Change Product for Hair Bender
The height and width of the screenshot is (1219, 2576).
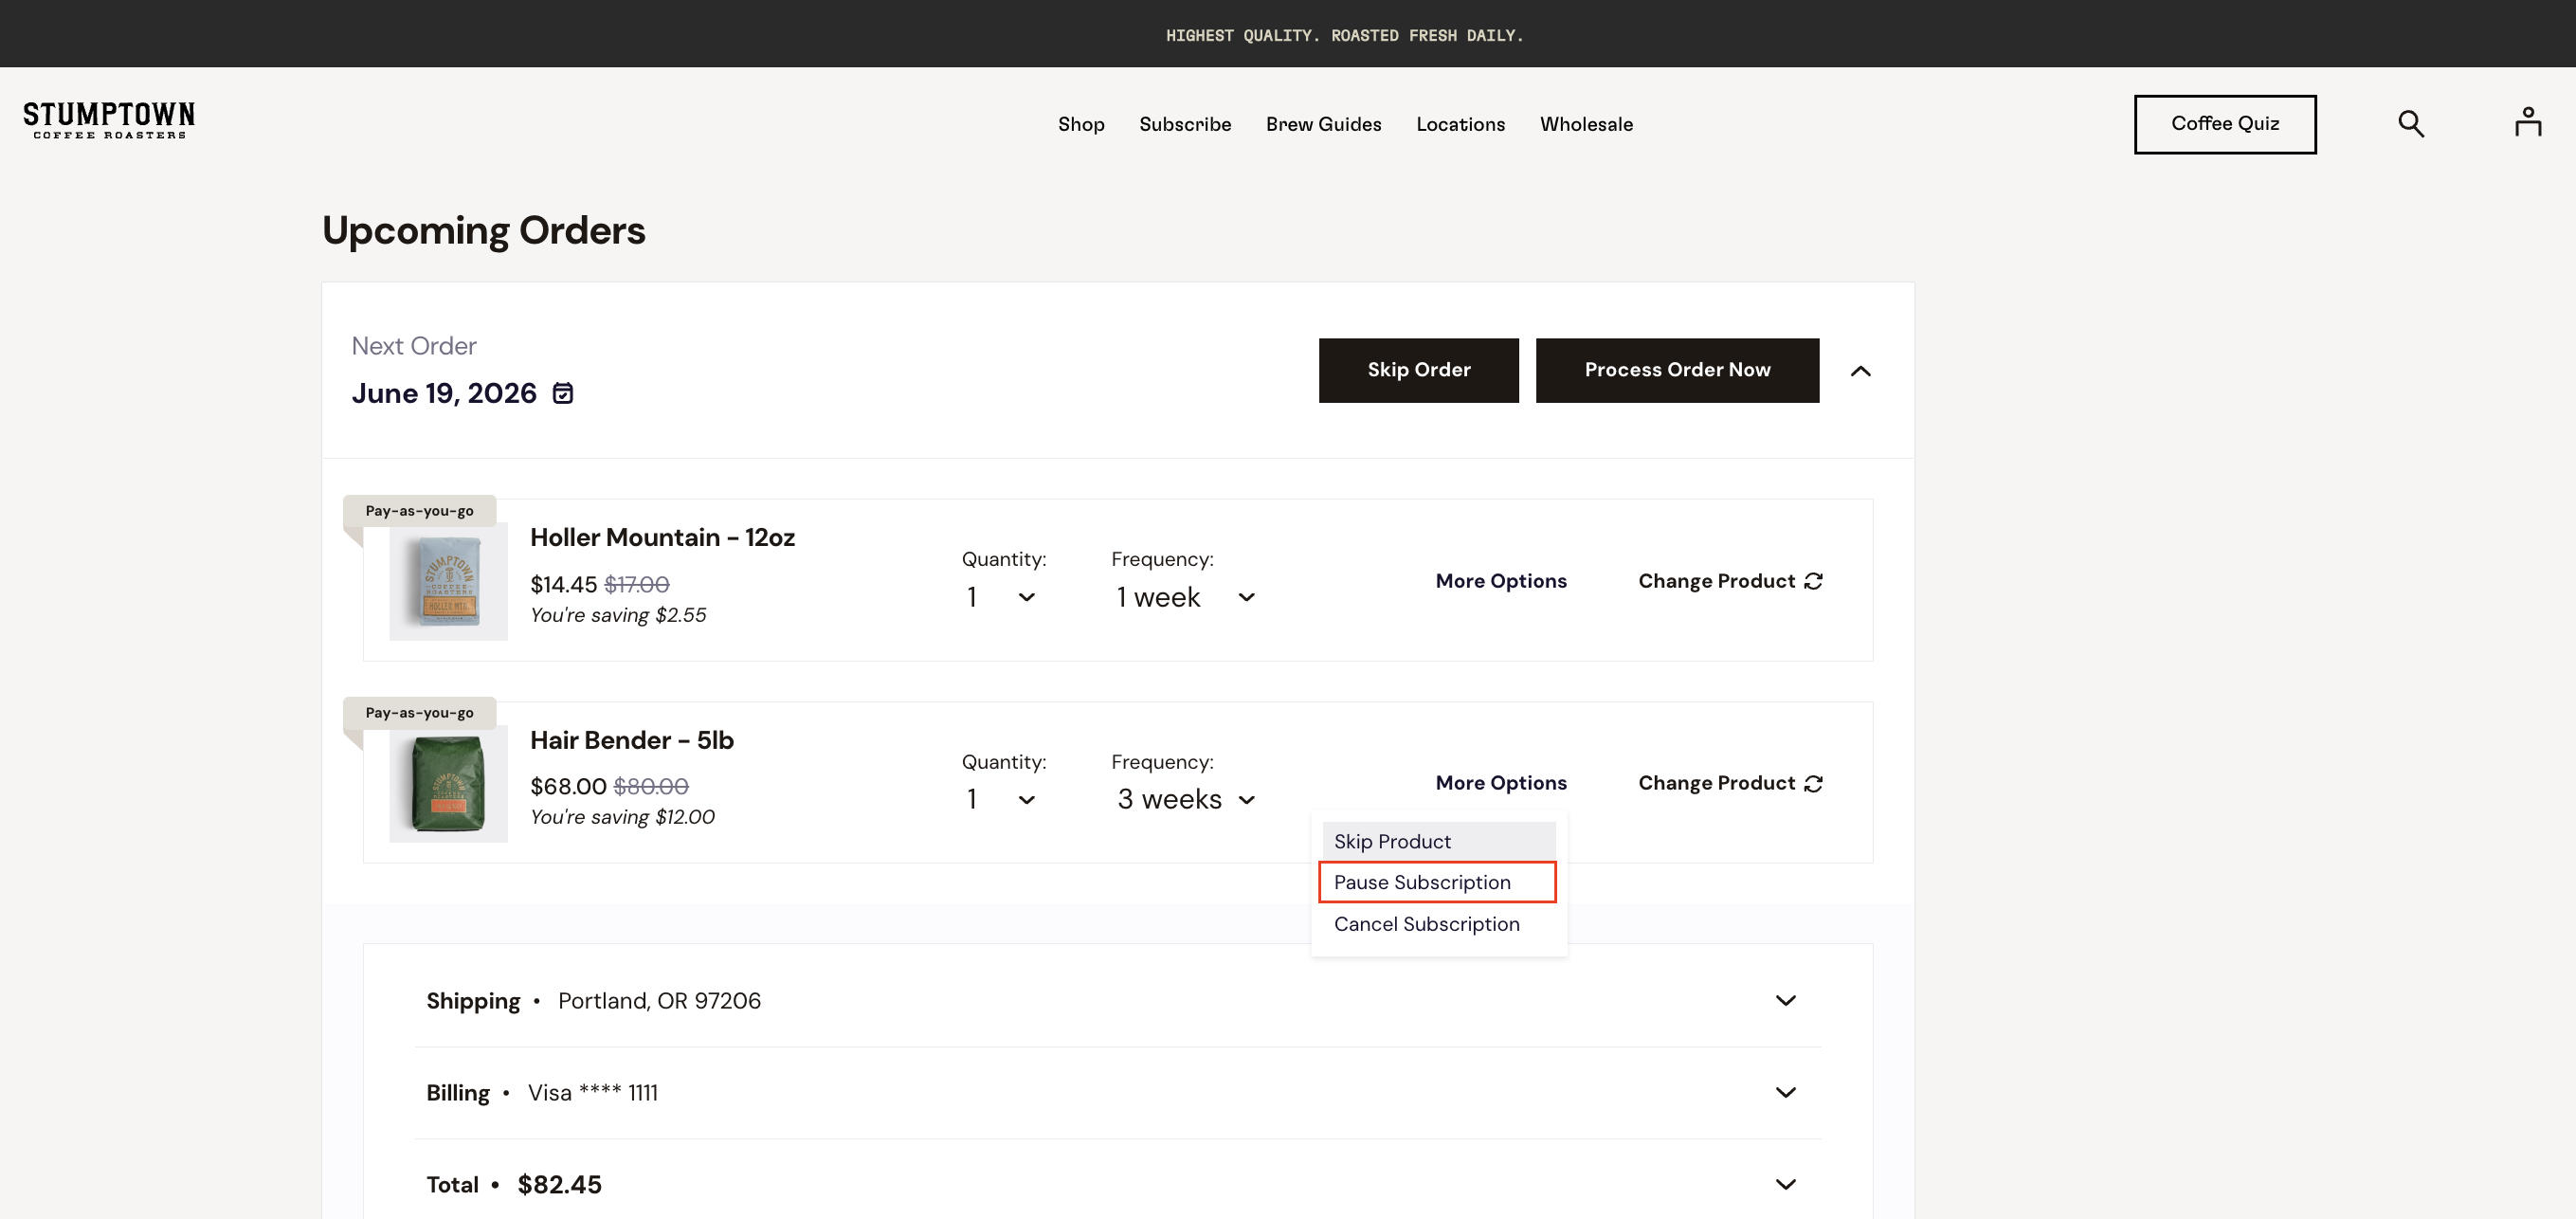(1730, 783)
